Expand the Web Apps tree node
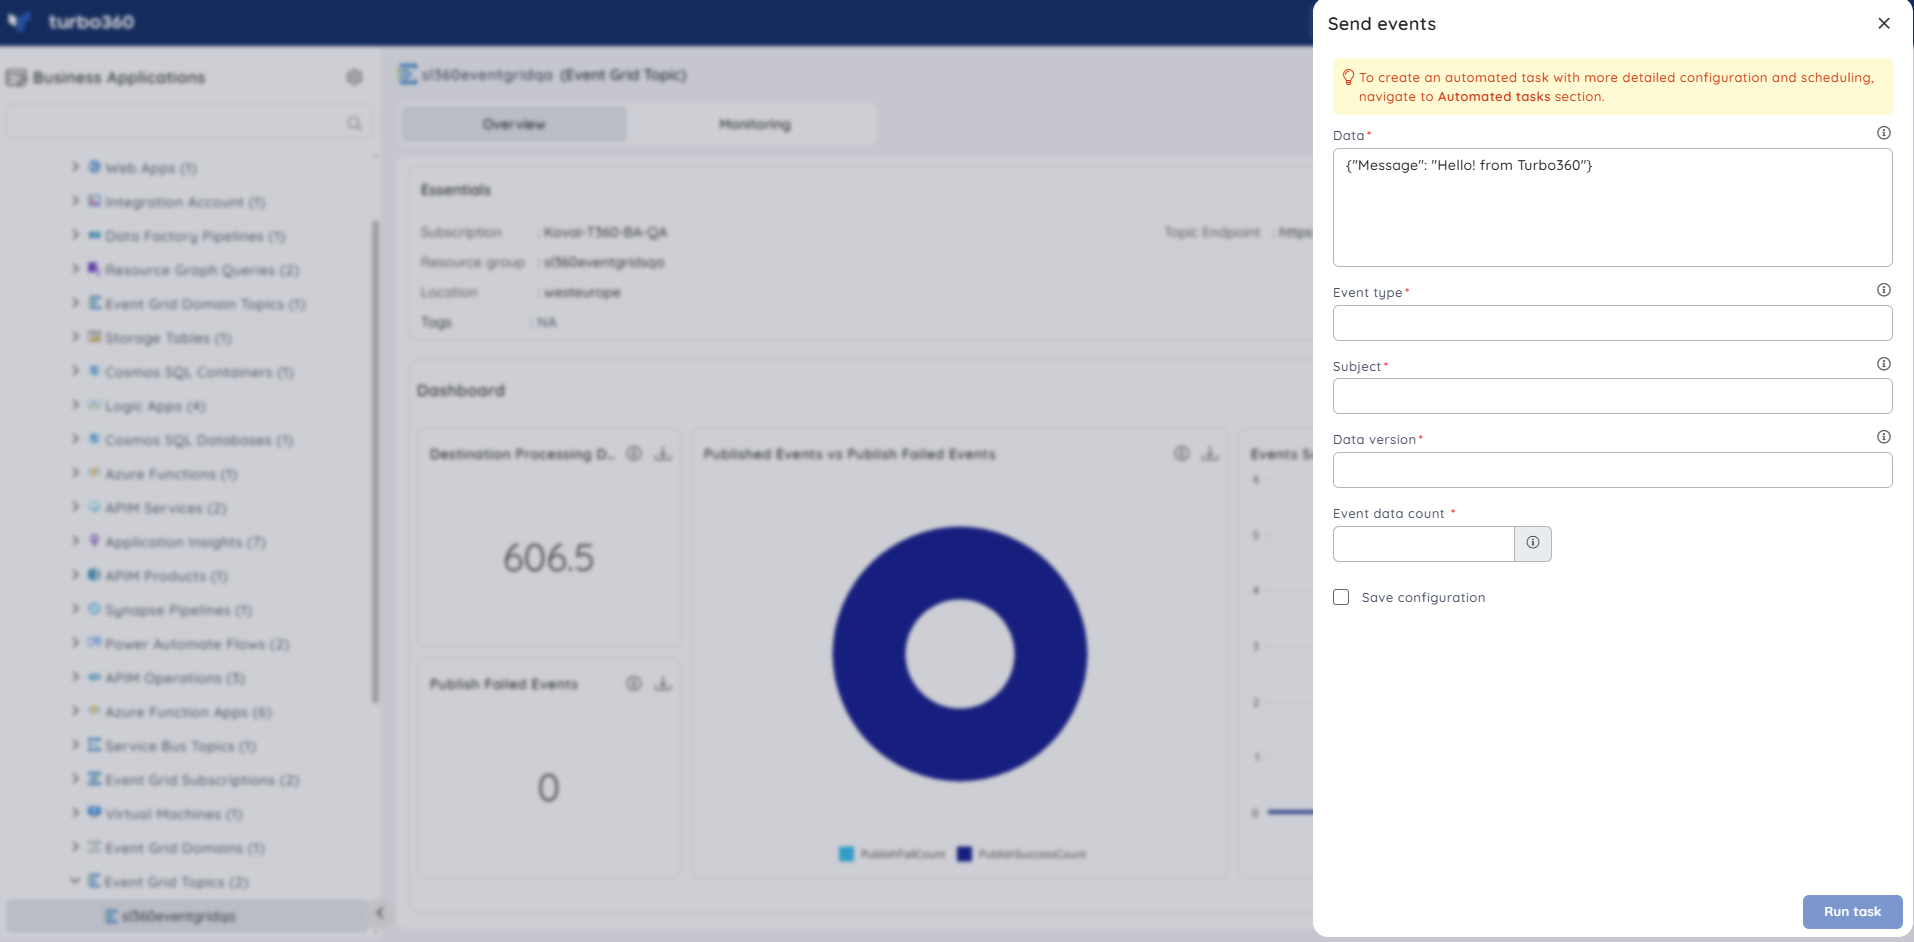The image size is (1914, 942). (x=75, y=167)
